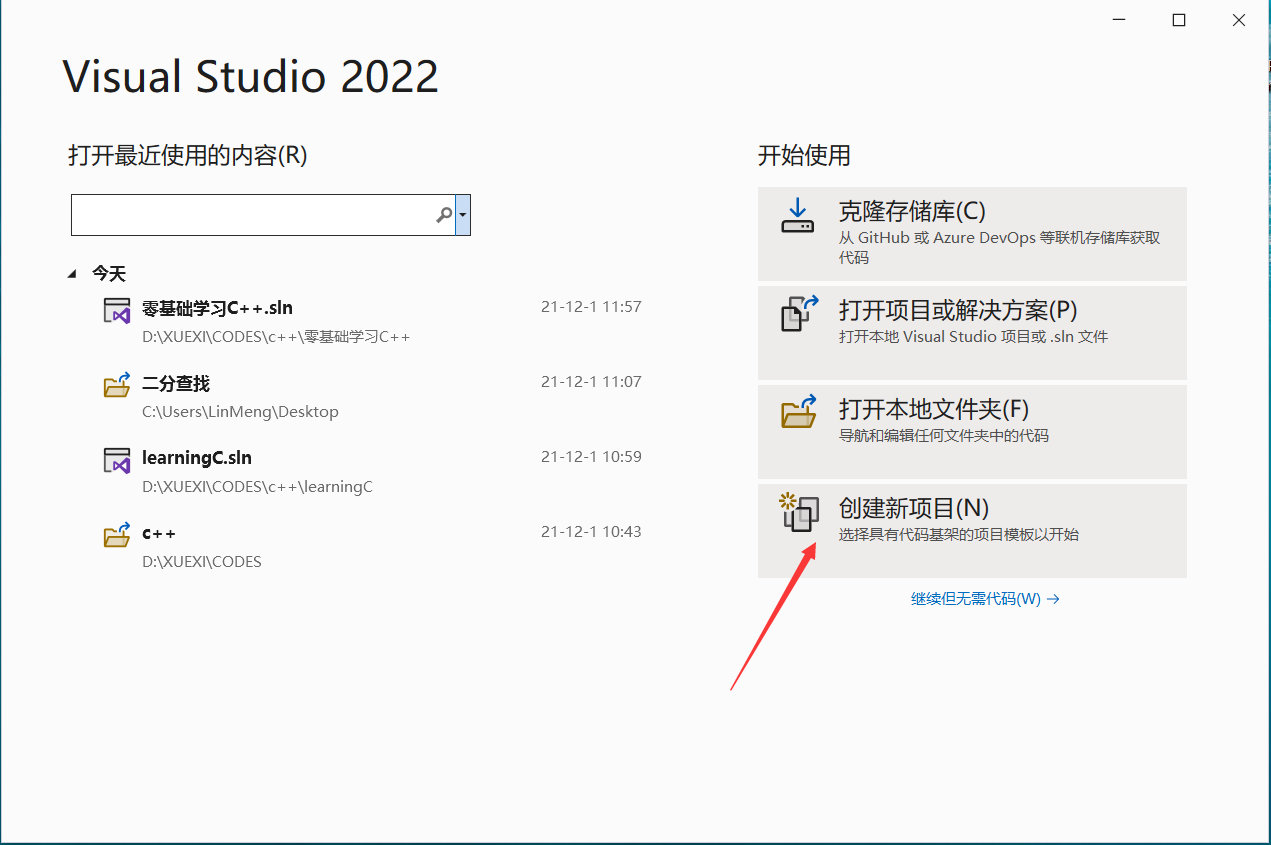
Task: Select 创建新项目(N)
Action: (972, 531)
